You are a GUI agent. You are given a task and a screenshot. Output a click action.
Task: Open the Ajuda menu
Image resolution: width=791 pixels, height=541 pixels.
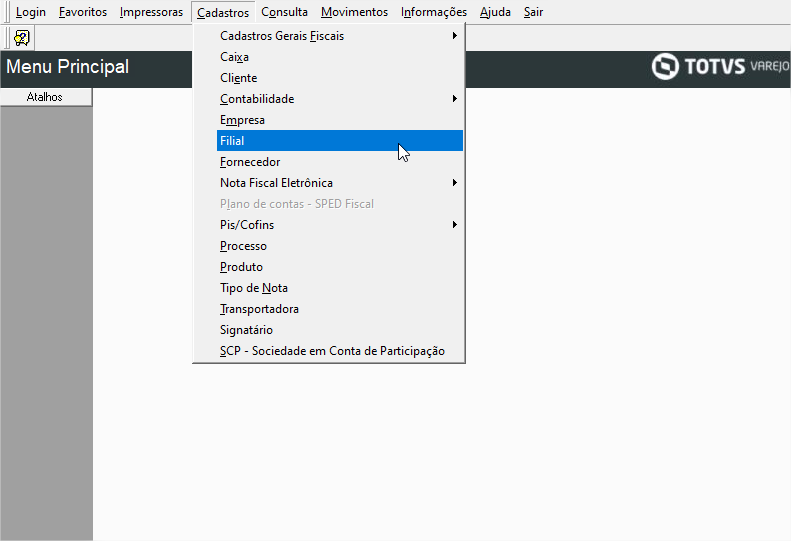[x=495, y=12]
